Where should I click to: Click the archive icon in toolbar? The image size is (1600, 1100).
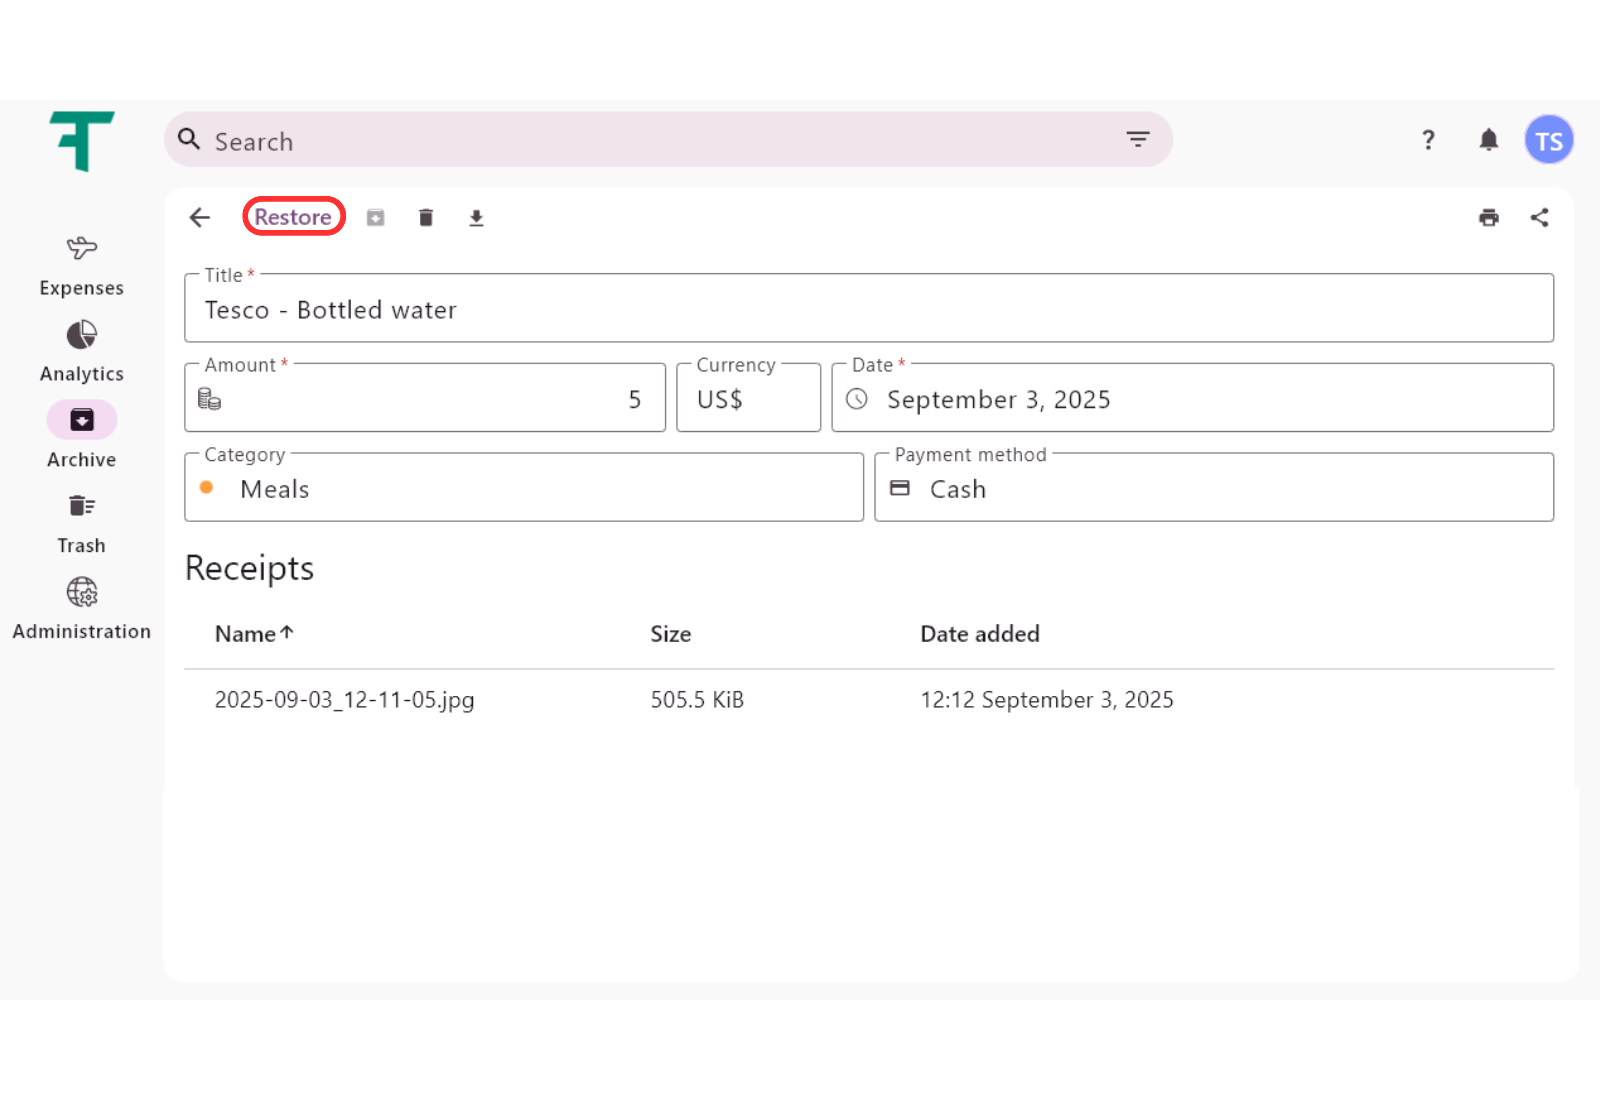tap(375, 218)
